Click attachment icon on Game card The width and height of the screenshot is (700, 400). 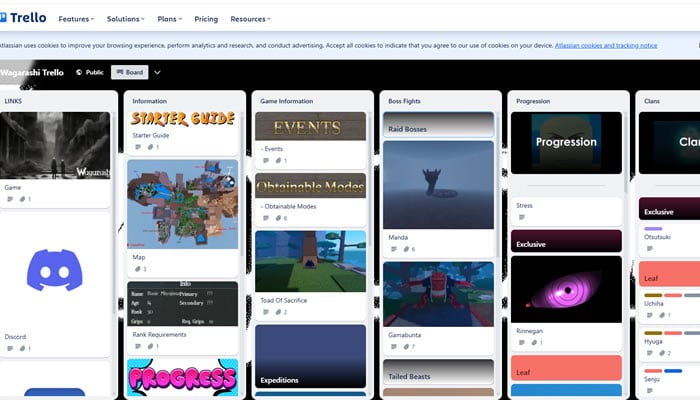22,199
